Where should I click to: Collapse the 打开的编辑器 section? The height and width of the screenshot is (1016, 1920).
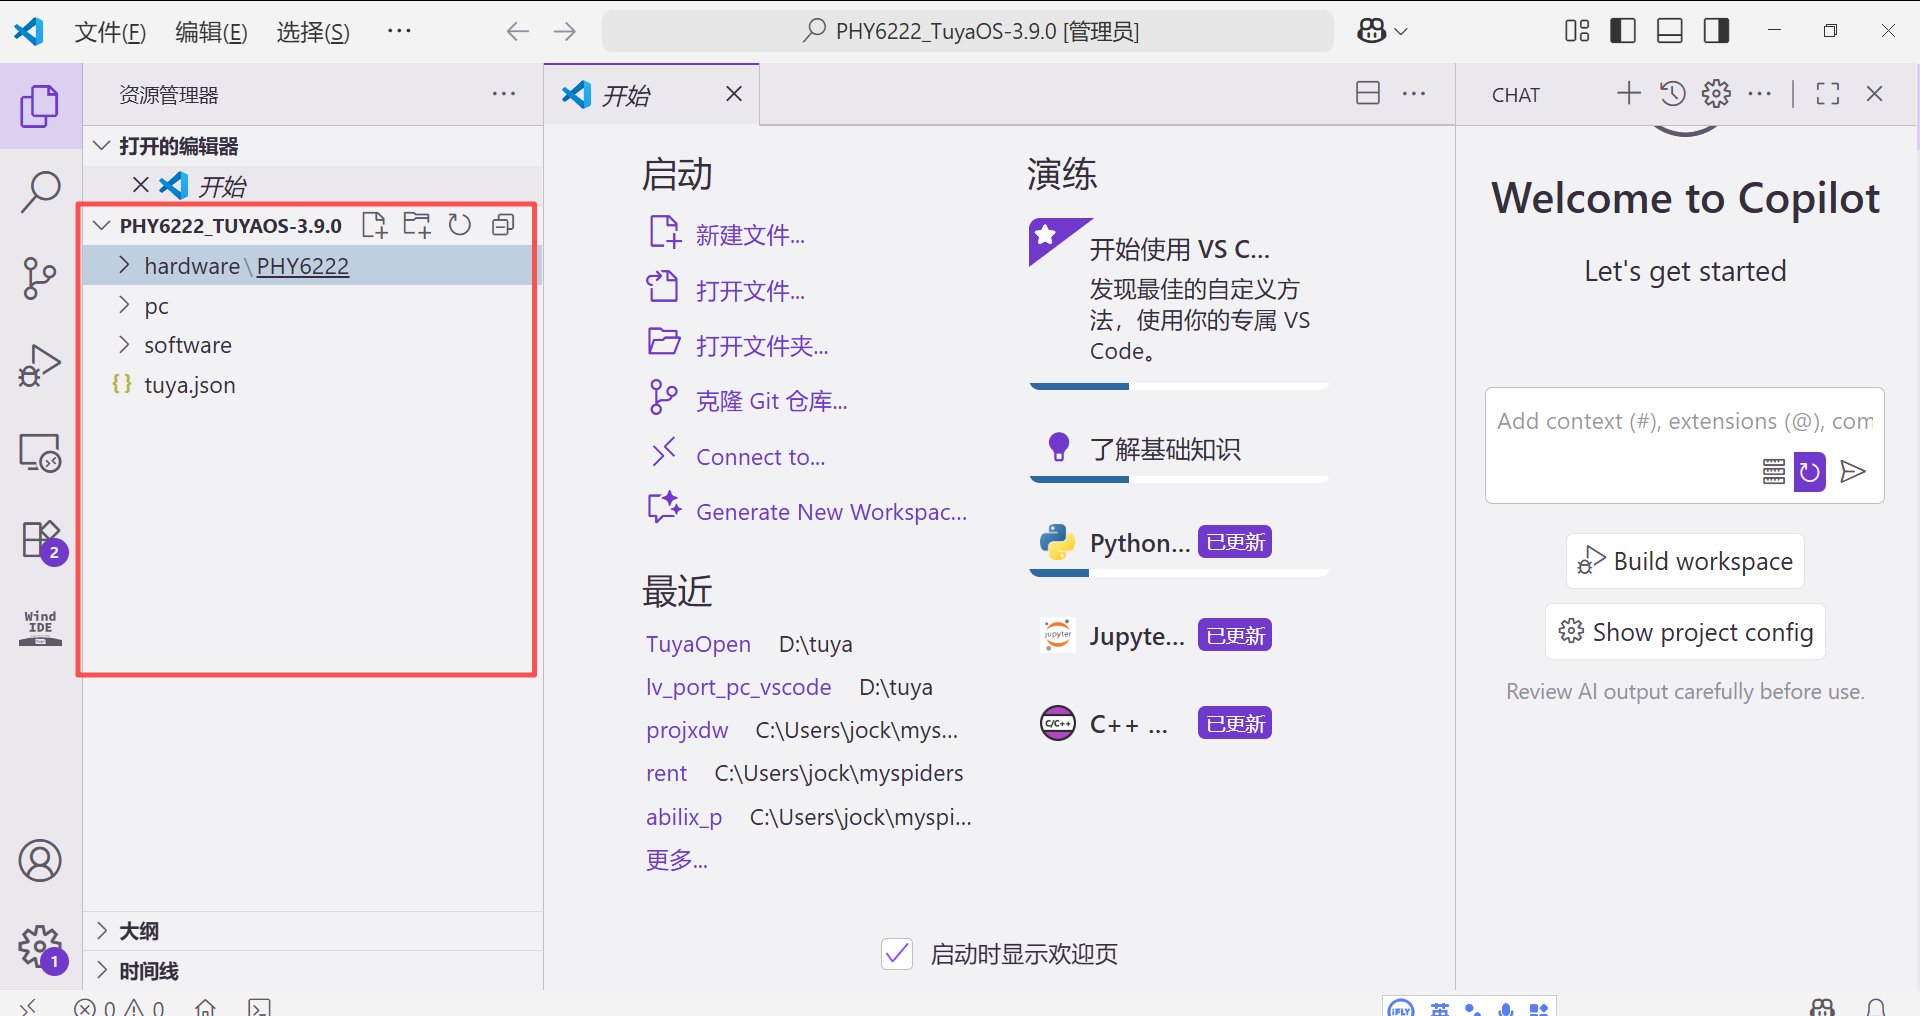(101, 145)
